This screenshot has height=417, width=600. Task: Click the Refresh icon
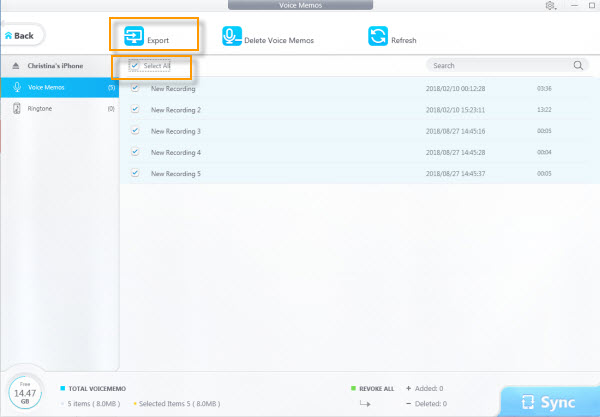[378, 37]
